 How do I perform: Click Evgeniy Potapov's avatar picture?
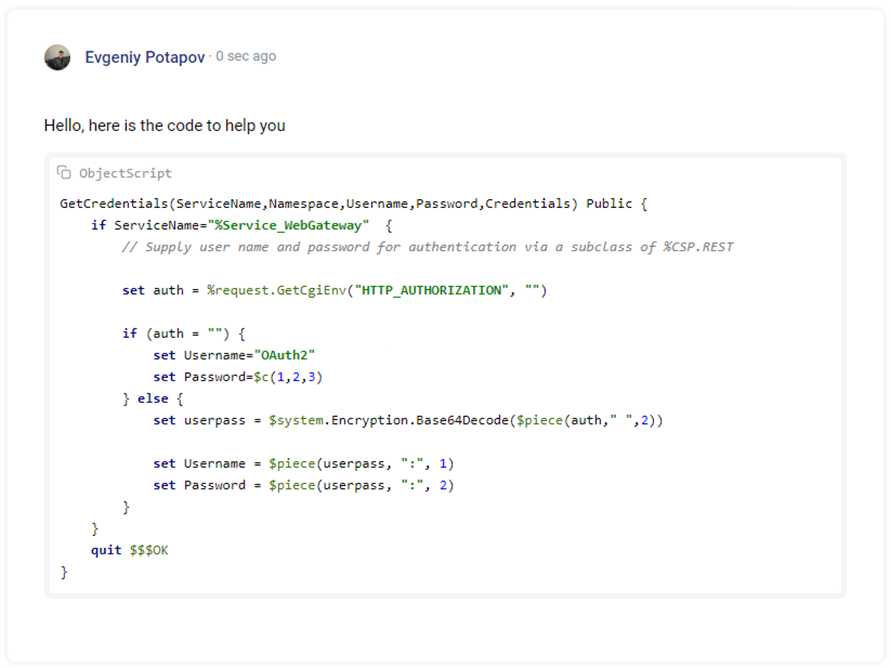(58, 57)
